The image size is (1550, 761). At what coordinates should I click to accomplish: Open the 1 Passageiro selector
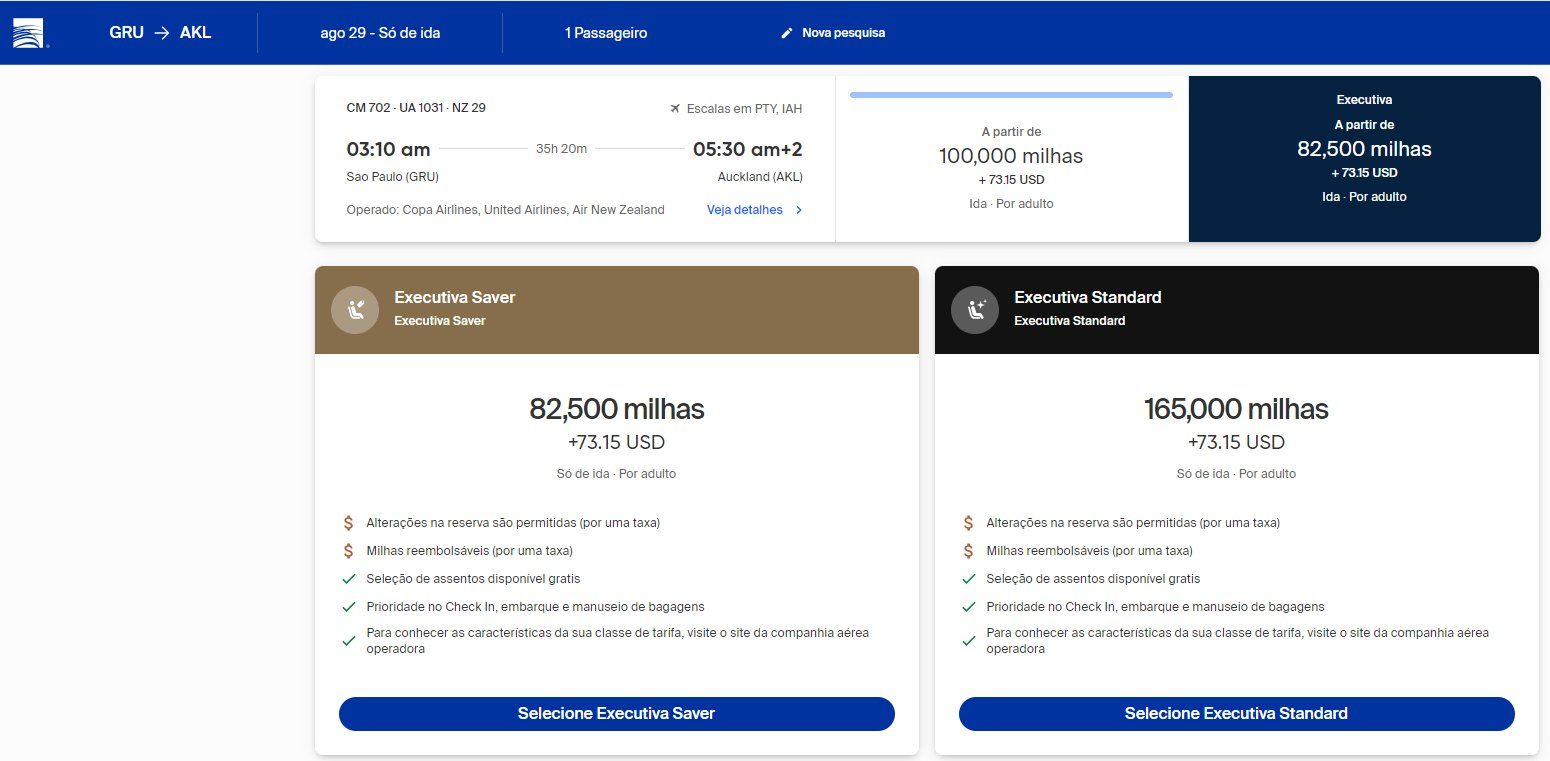(x=605, y=33)
